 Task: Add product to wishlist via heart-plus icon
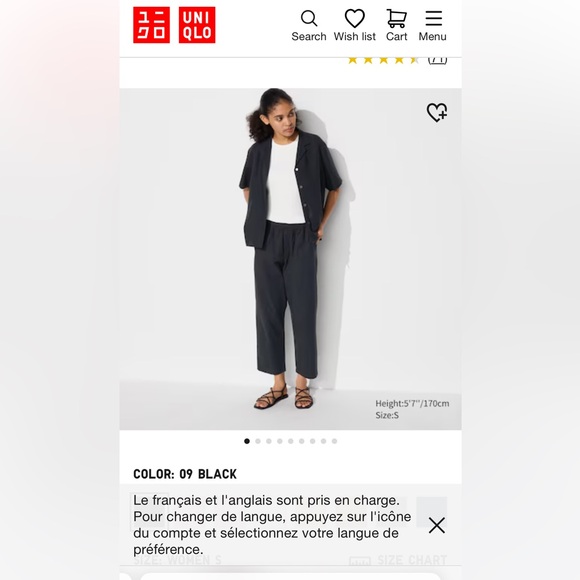coord(436,112)
